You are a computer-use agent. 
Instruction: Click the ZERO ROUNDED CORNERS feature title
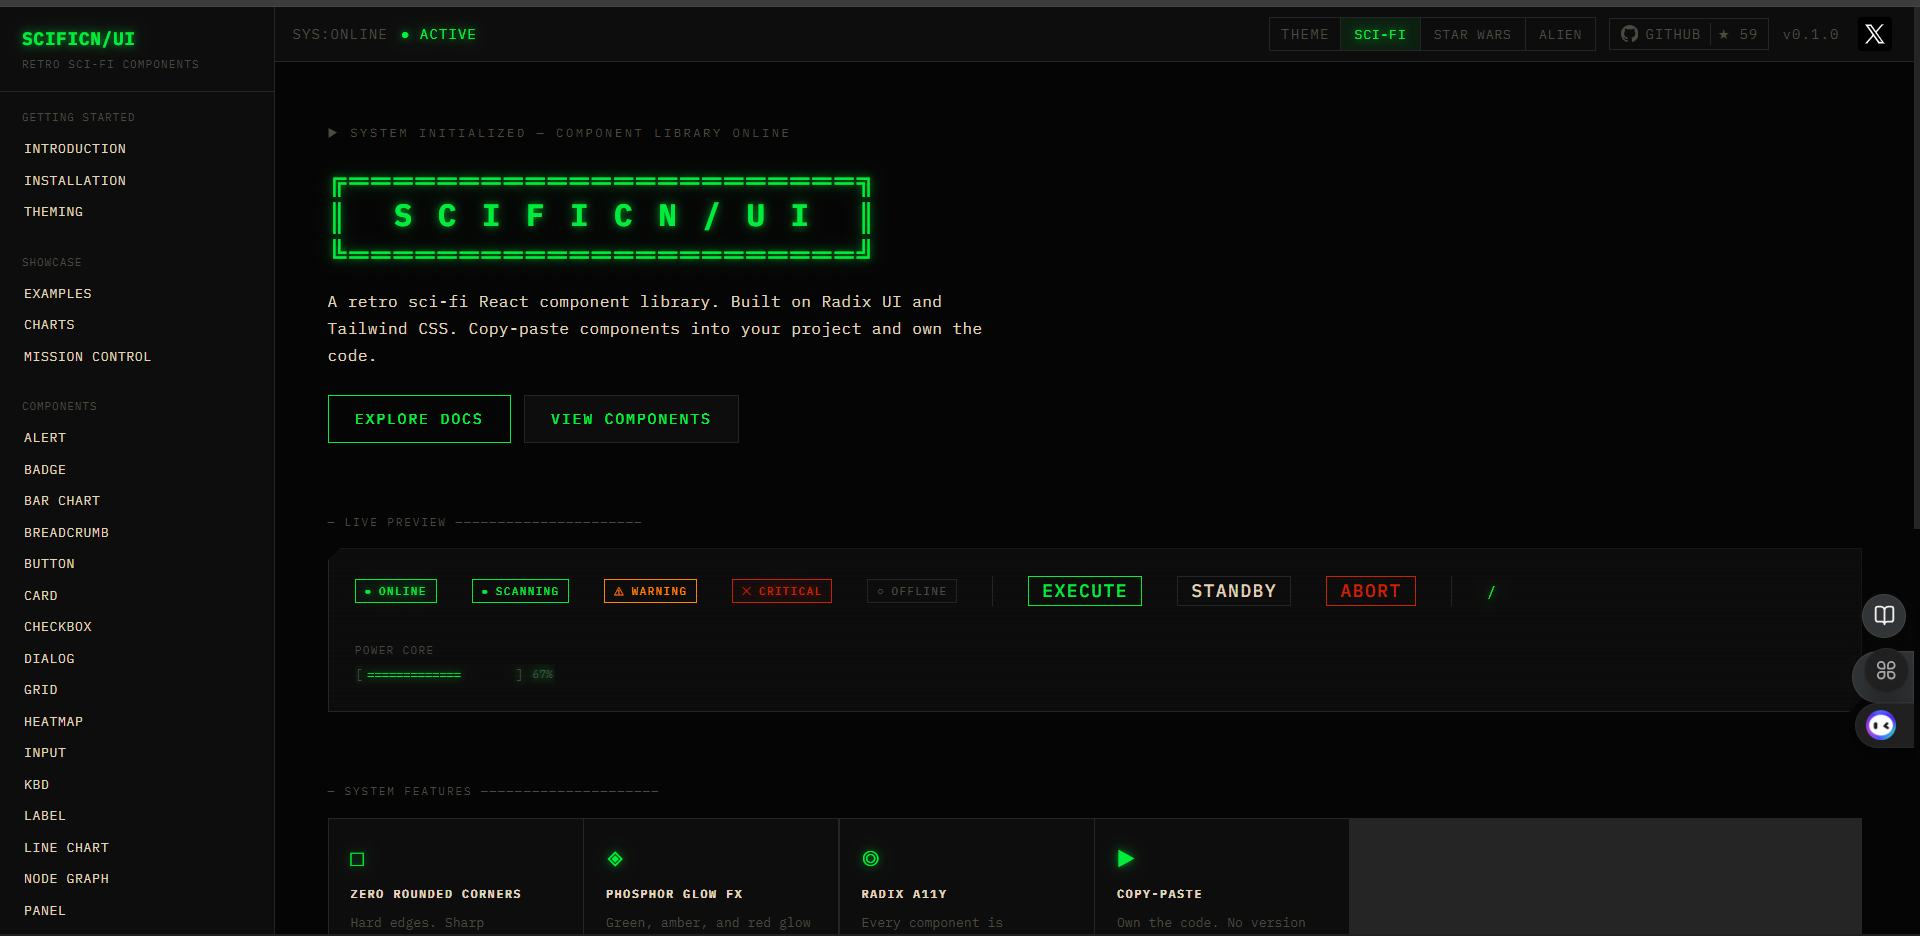point(436,894)
